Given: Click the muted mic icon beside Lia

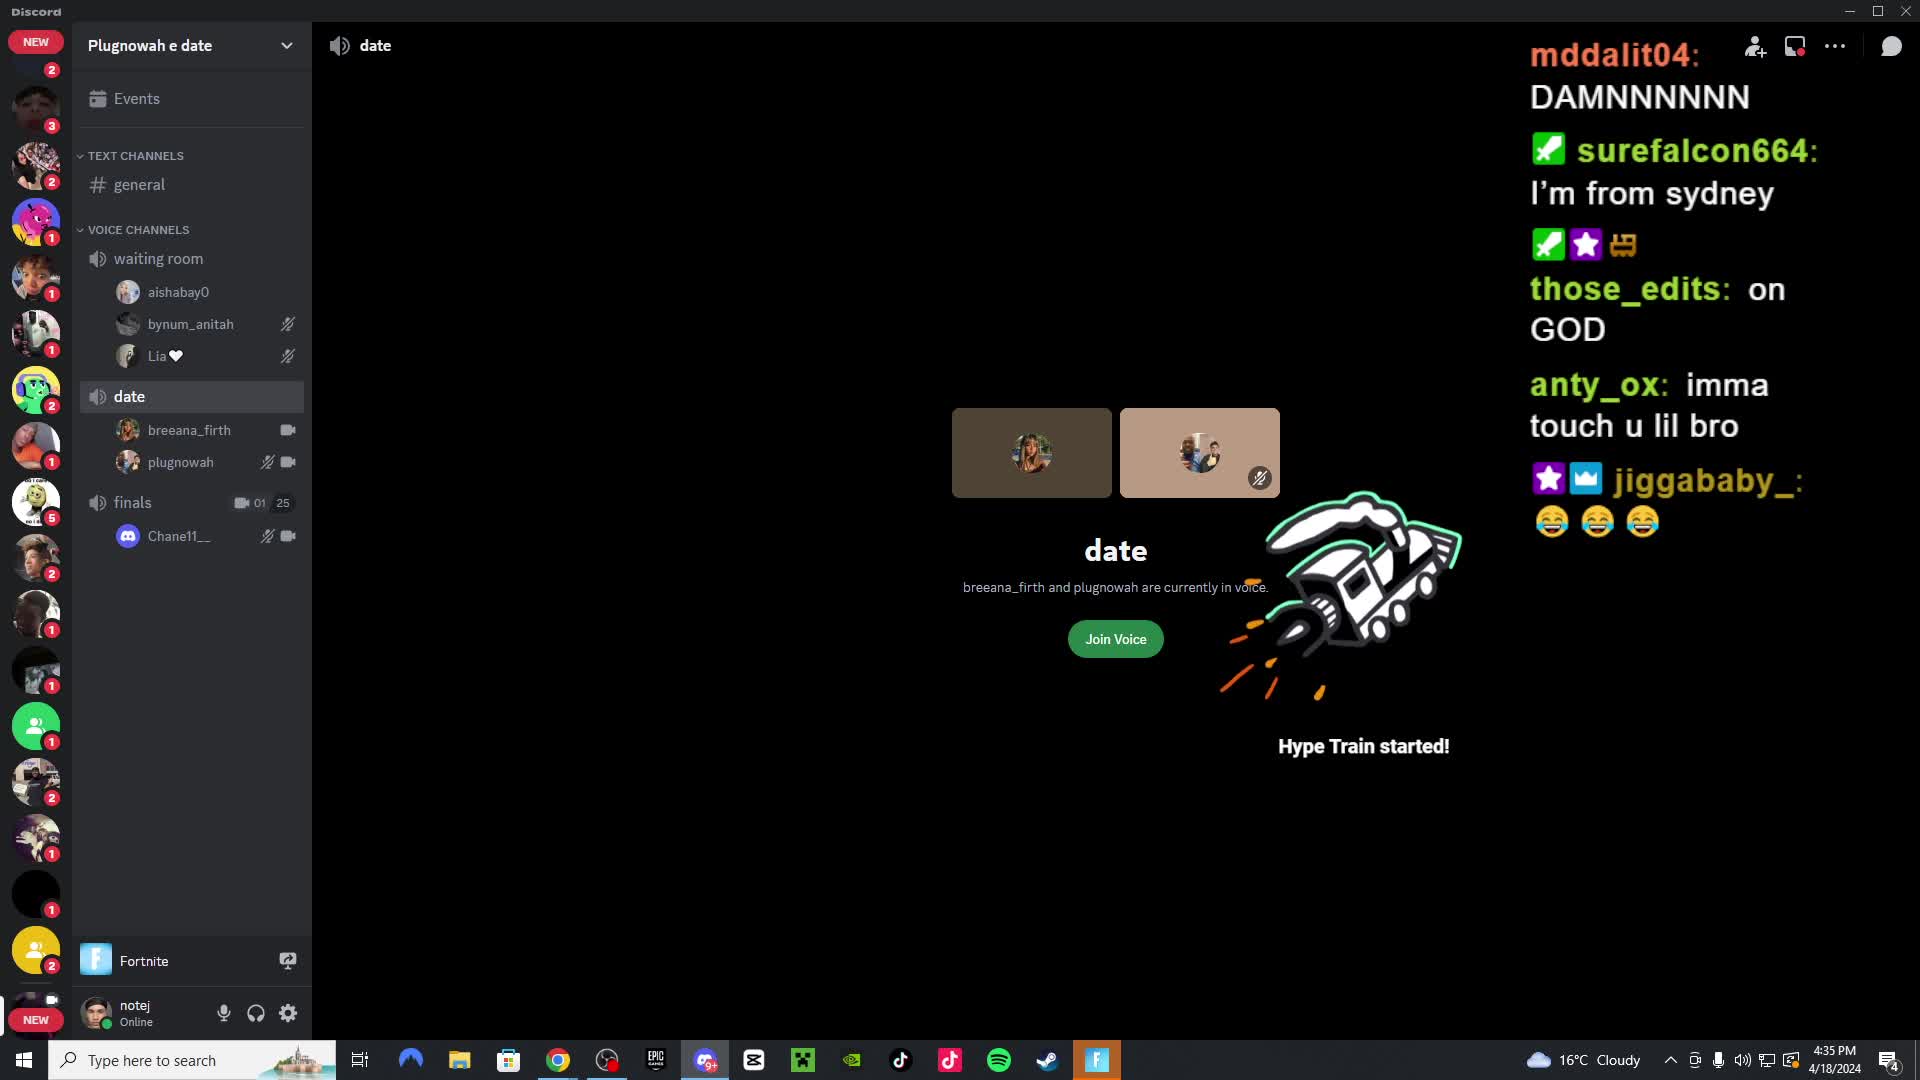Looking at the screenshot, I should 287,356.
